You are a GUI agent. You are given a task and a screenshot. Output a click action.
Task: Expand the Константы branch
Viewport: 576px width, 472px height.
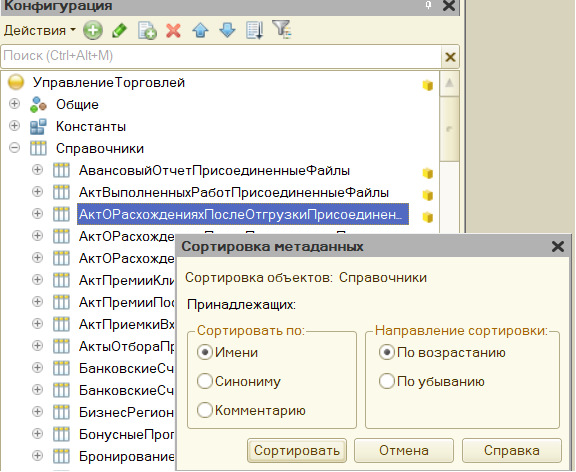14,126
